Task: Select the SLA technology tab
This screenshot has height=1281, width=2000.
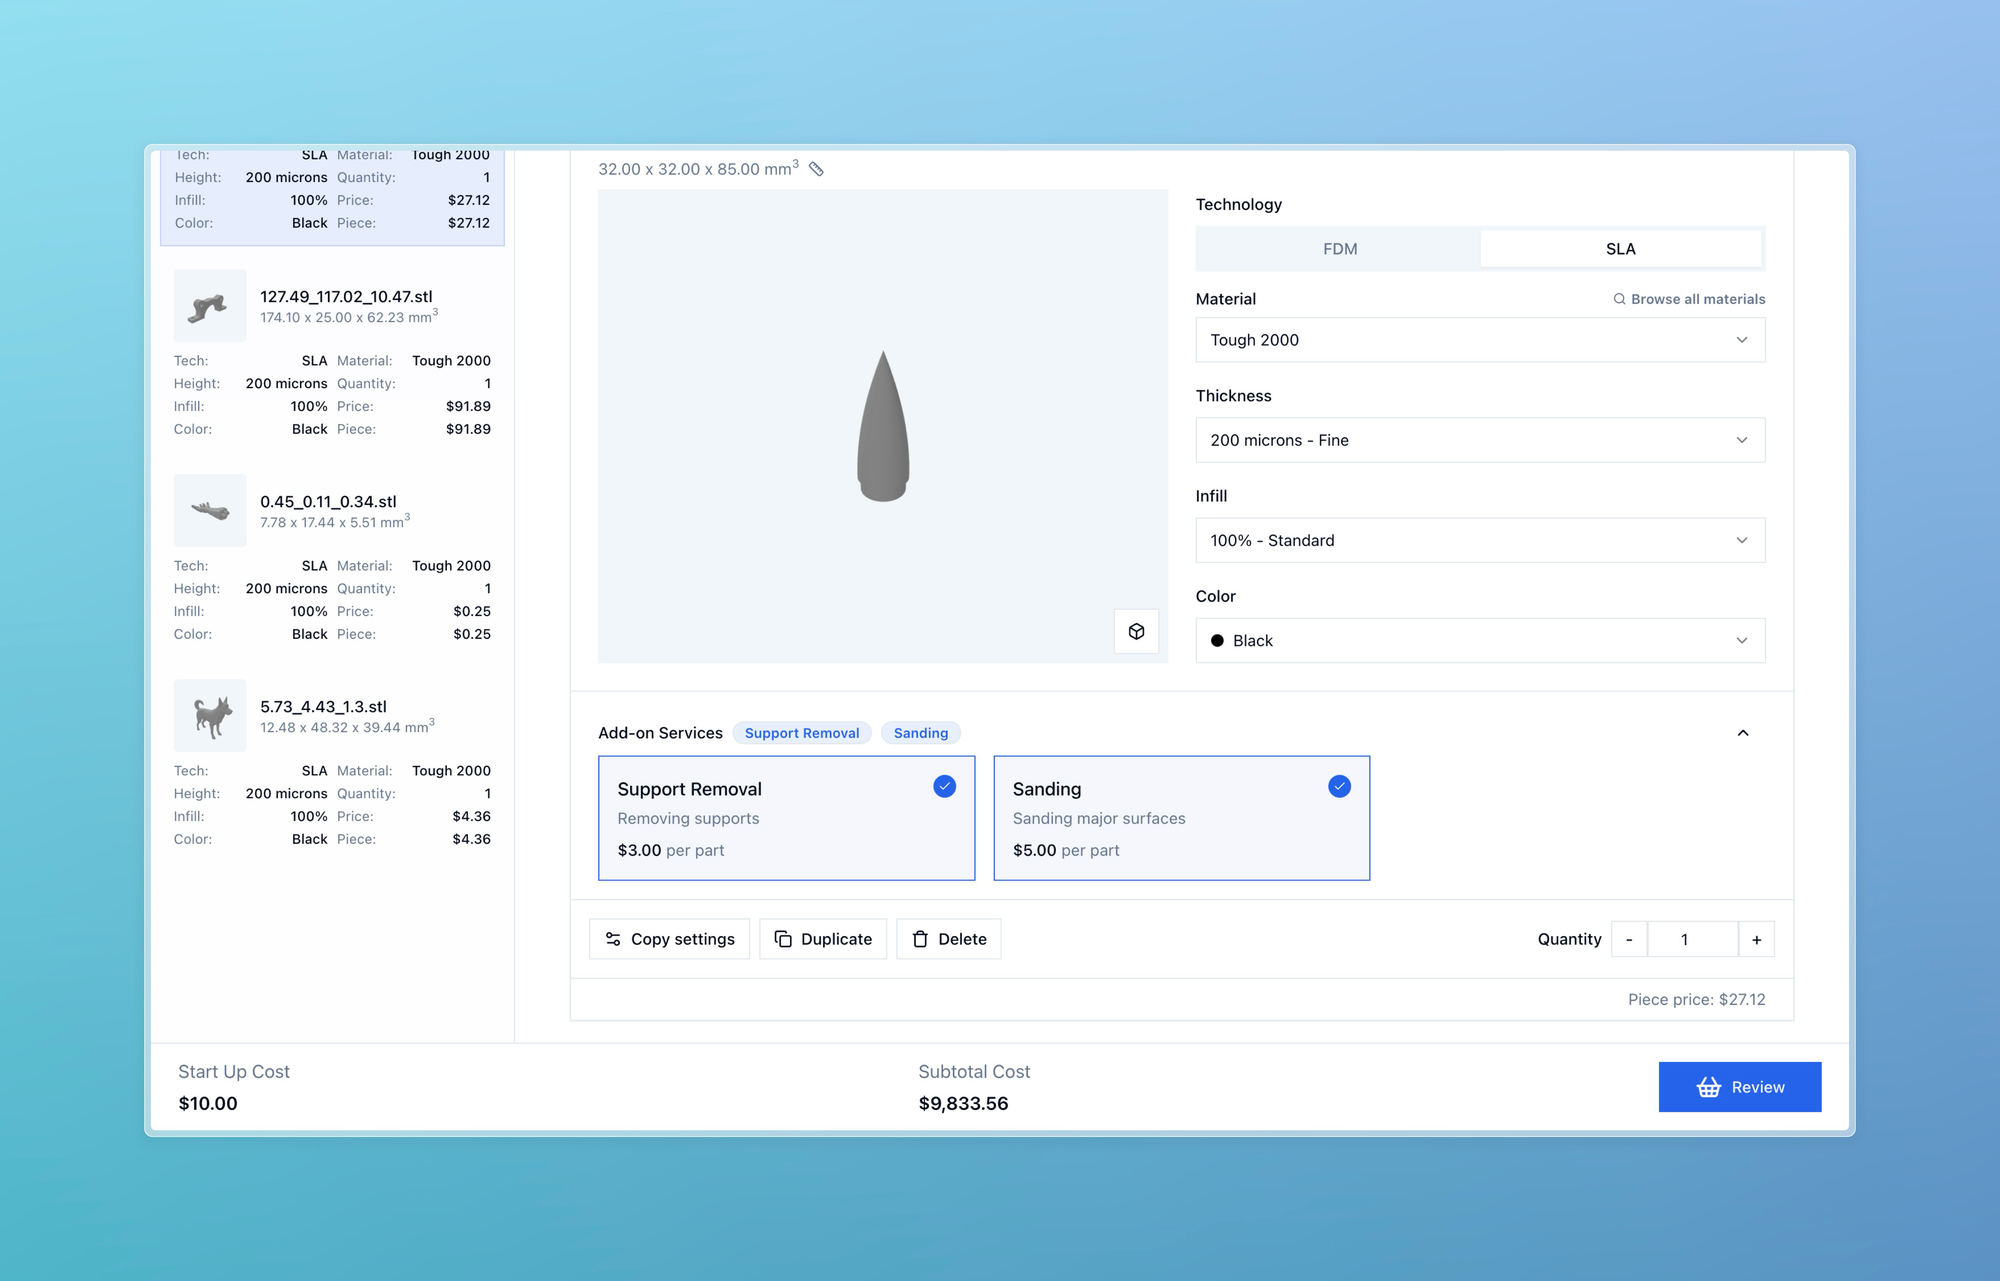Action: click(x=1620, y=249)
